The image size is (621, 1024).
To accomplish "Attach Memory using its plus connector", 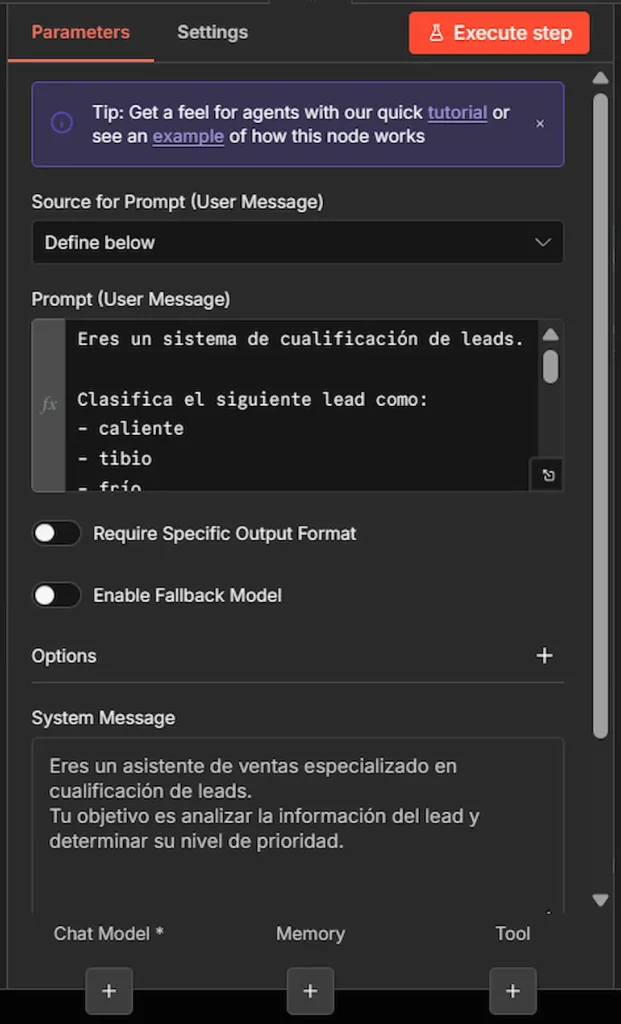I will click(x=310, y=991).
